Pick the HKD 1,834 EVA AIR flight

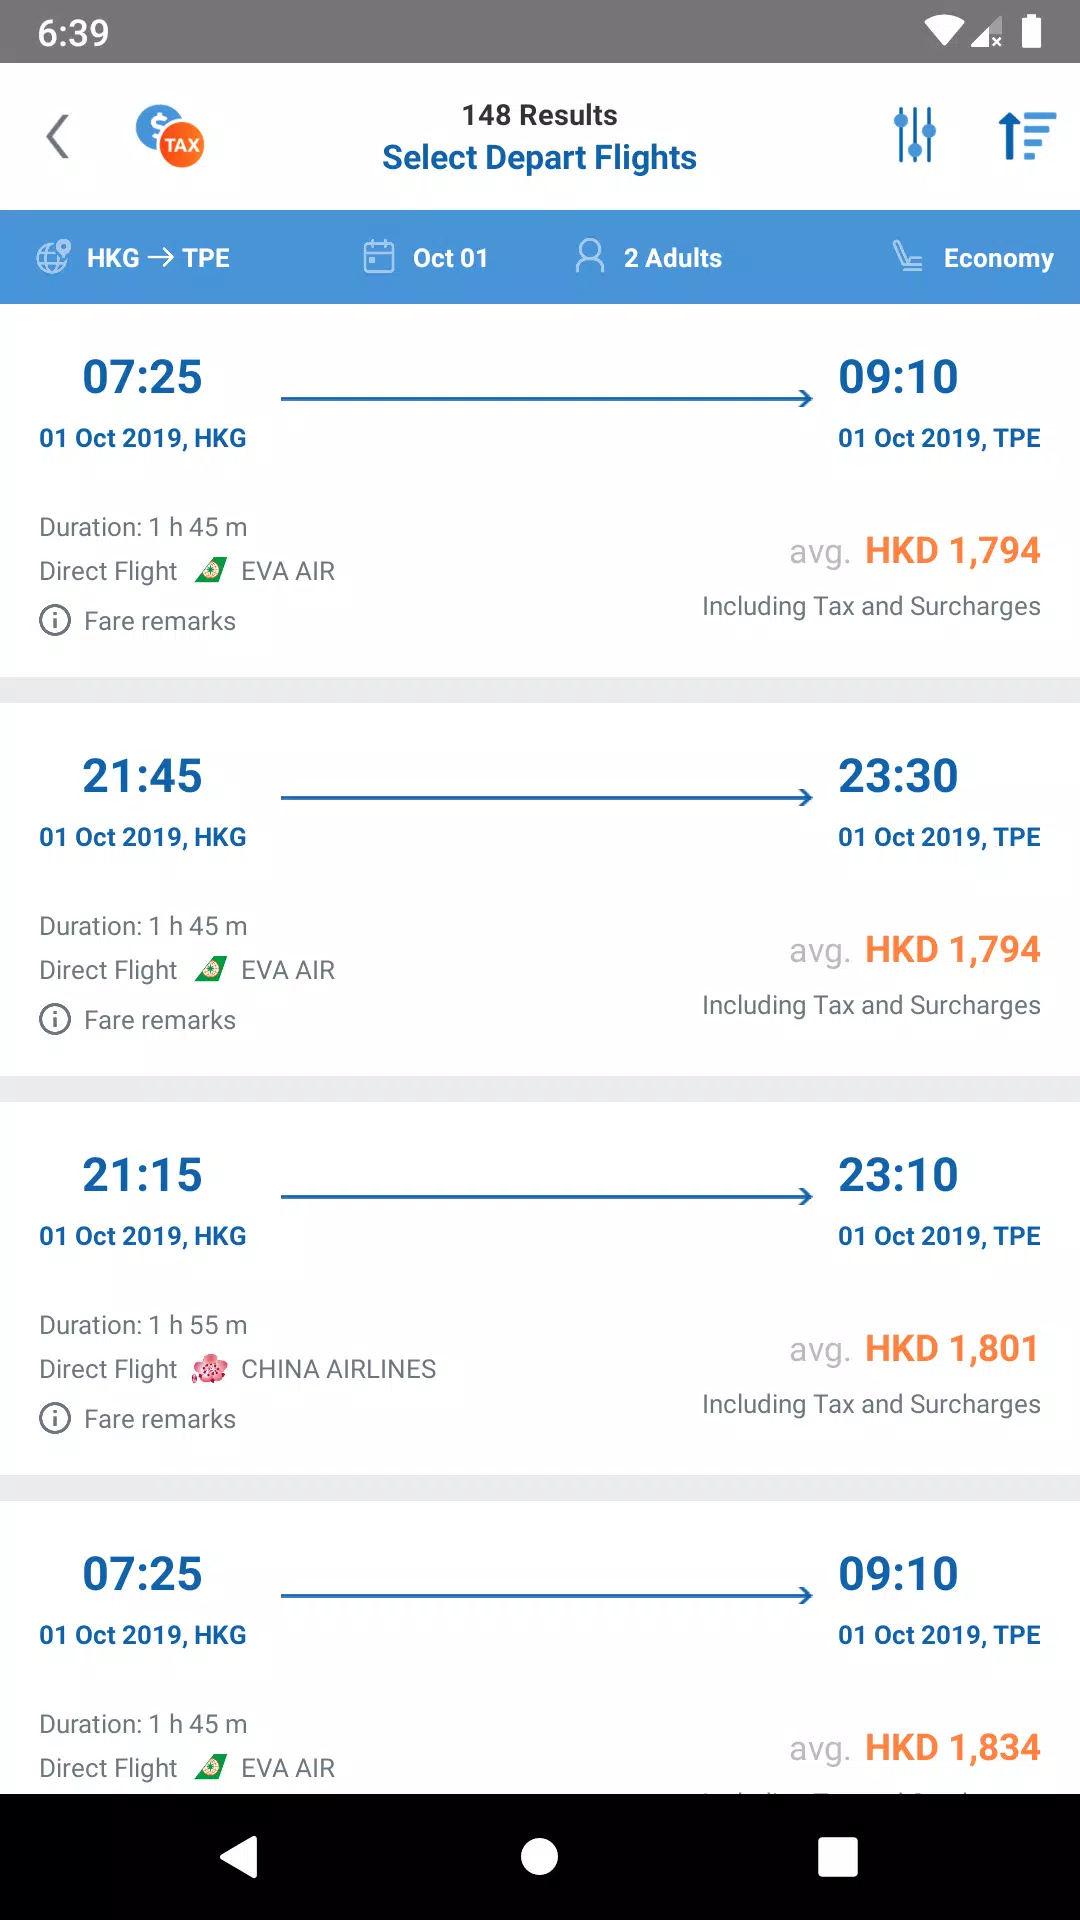click(x=540, y=1647)
